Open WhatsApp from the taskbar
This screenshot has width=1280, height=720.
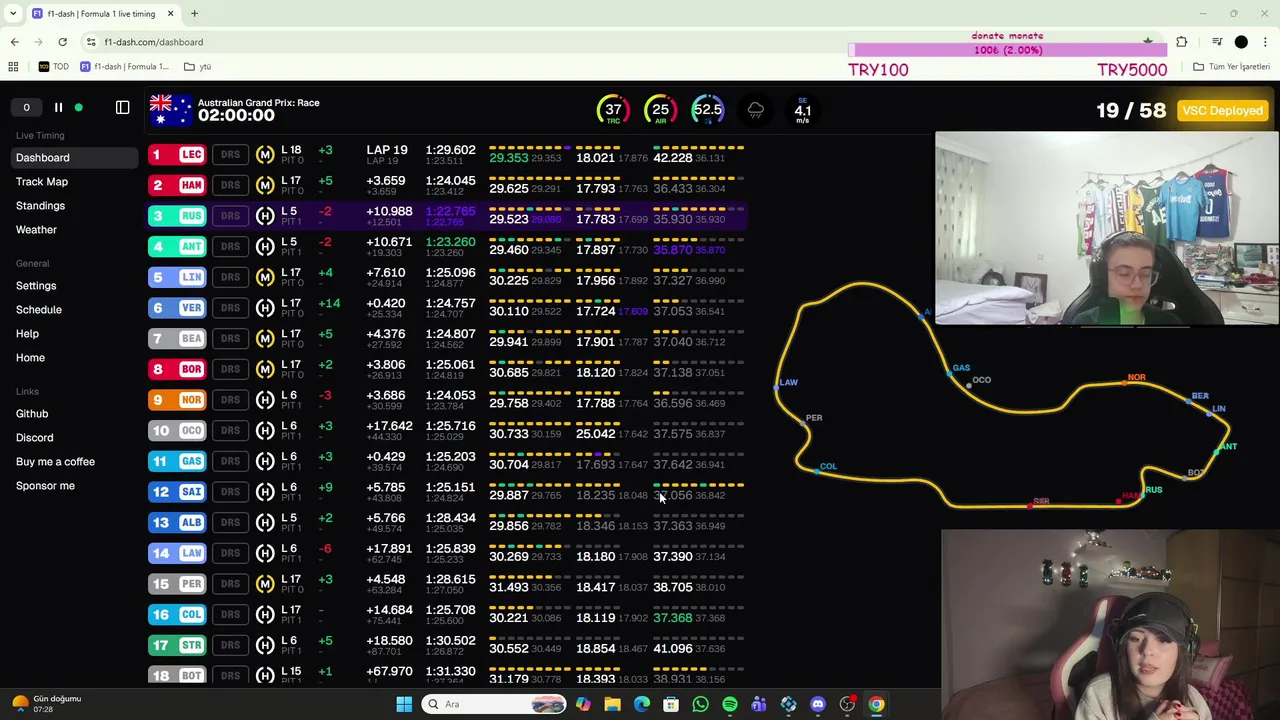pos(700,704)
